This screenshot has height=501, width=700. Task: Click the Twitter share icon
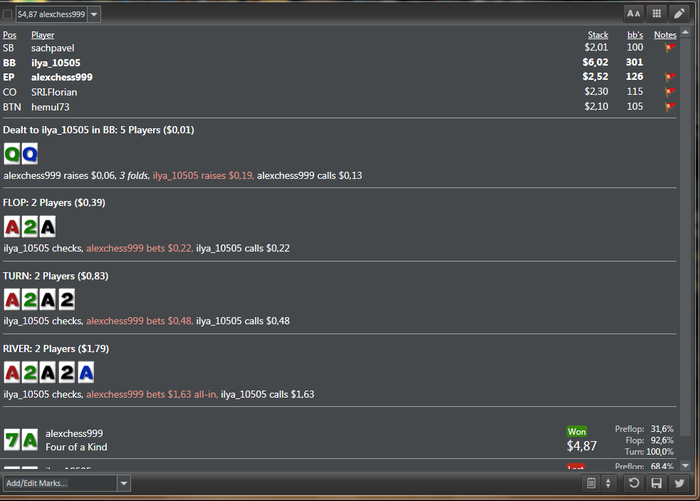click(x=679, y=483)
